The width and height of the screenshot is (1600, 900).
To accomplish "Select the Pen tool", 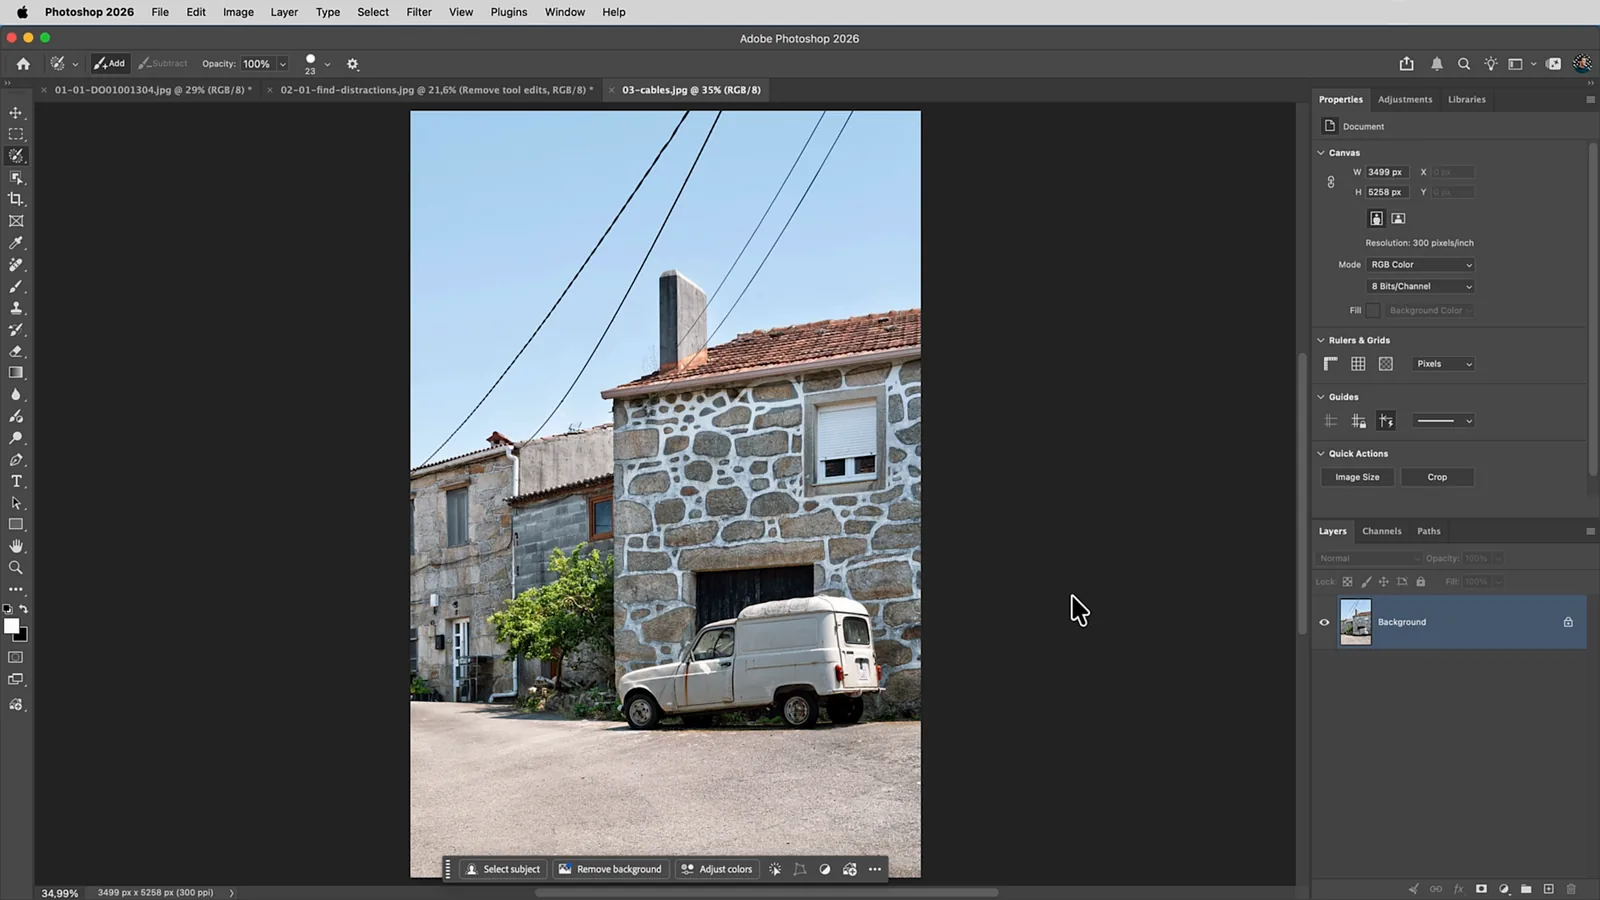I will click(x=16, y=460).
